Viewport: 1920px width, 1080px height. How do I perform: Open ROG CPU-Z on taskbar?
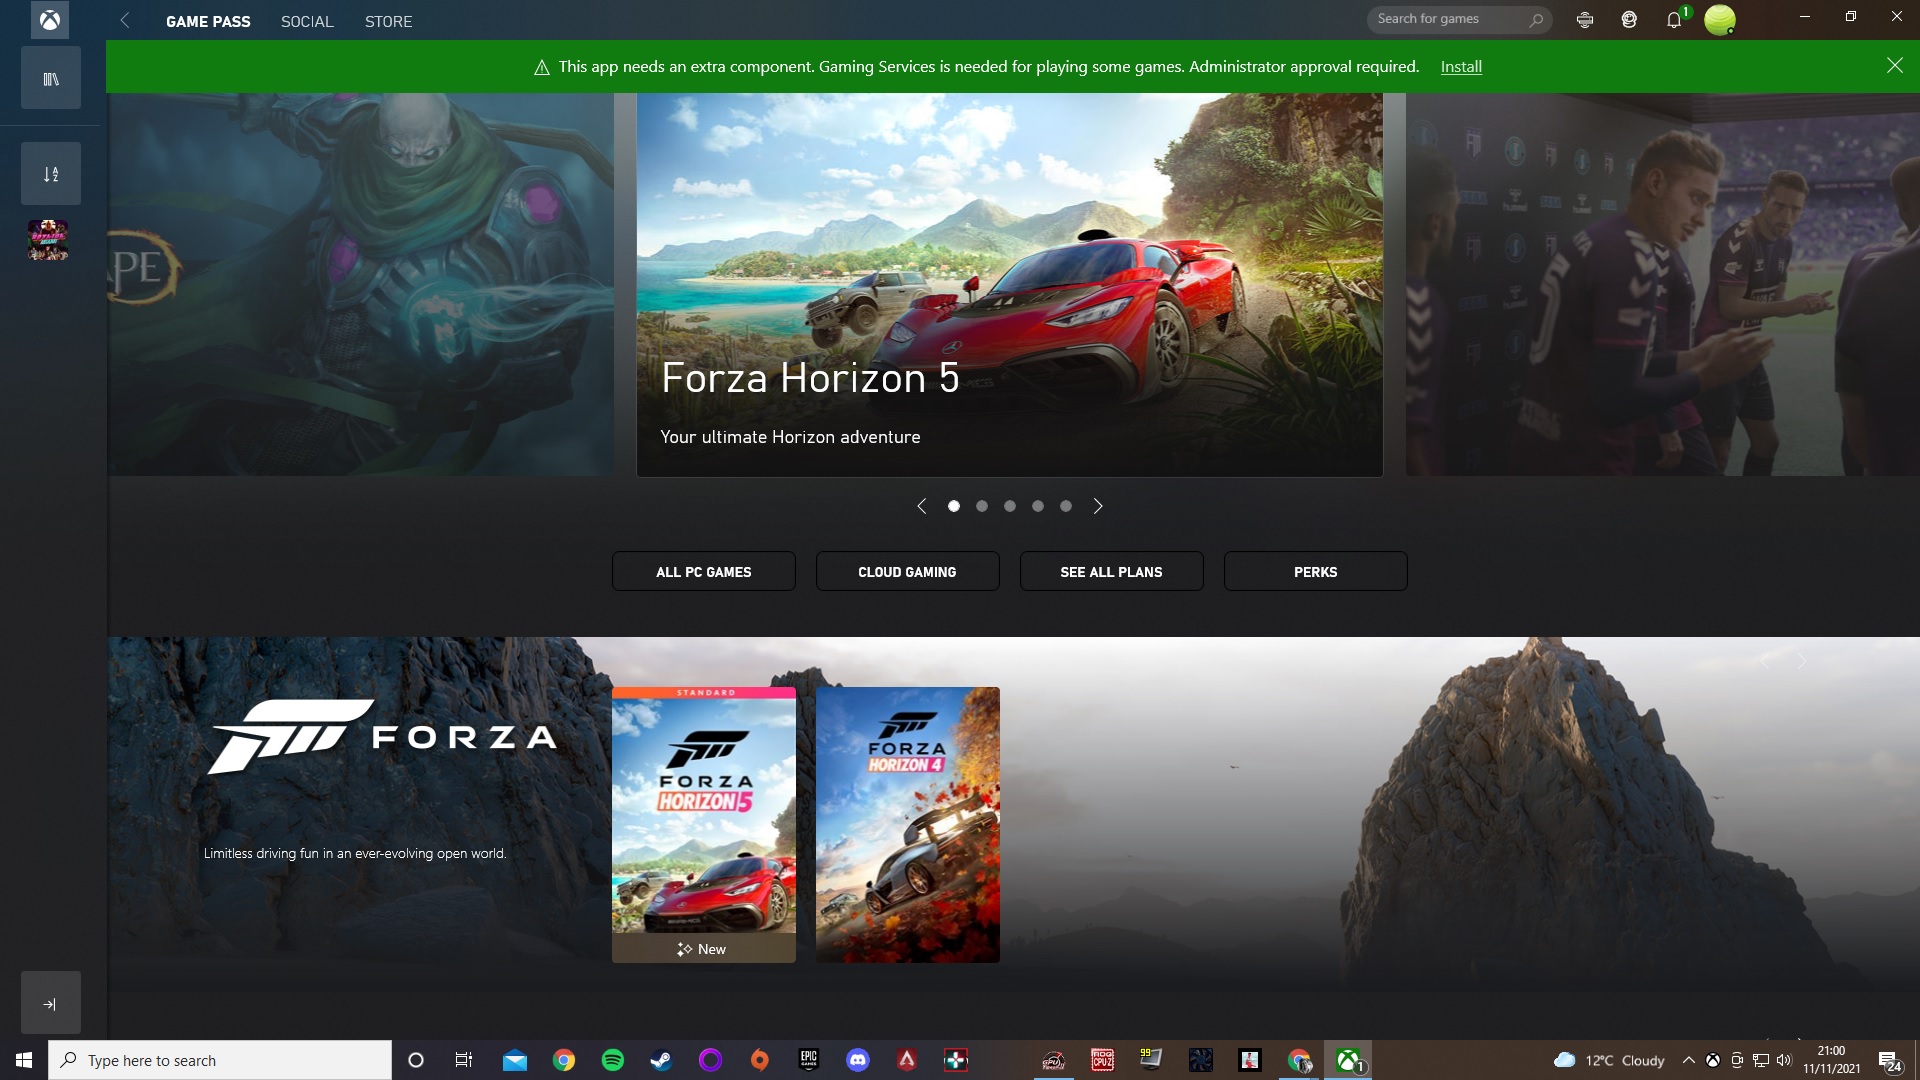tap(1103, 1060)
